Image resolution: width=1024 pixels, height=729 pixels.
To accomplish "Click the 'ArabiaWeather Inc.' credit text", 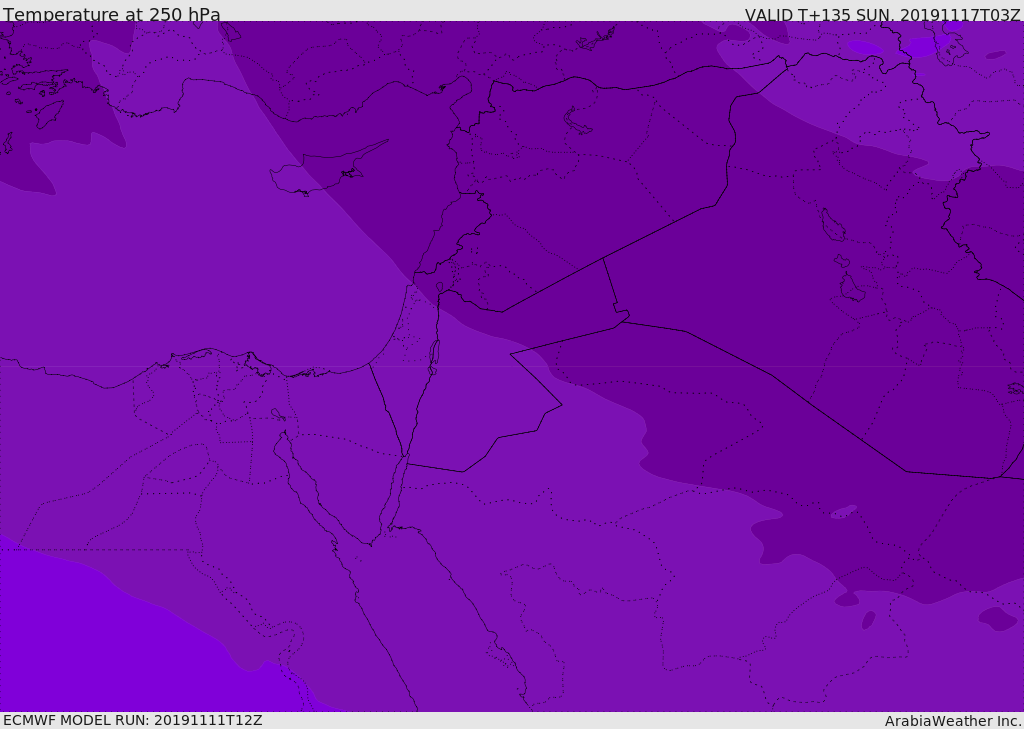I will [x=952, y=721].
